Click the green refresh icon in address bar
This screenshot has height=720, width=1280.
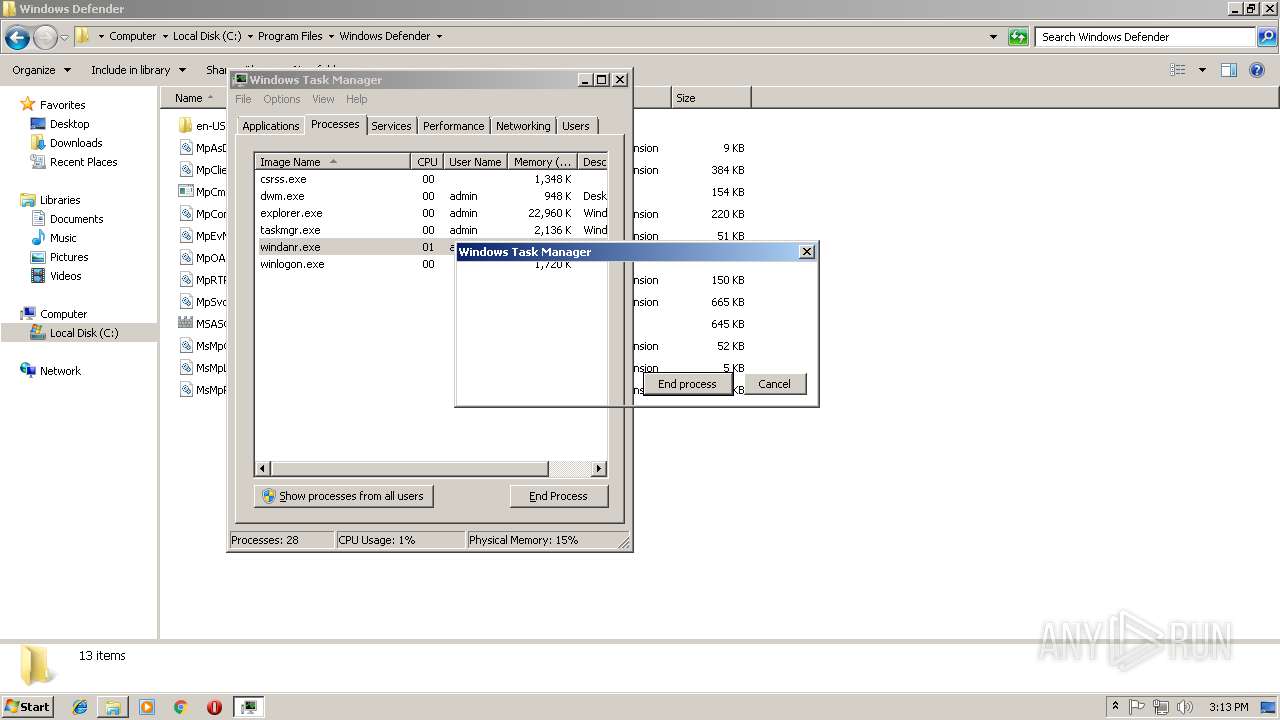pyautogui.click(x=1018, y=37)
